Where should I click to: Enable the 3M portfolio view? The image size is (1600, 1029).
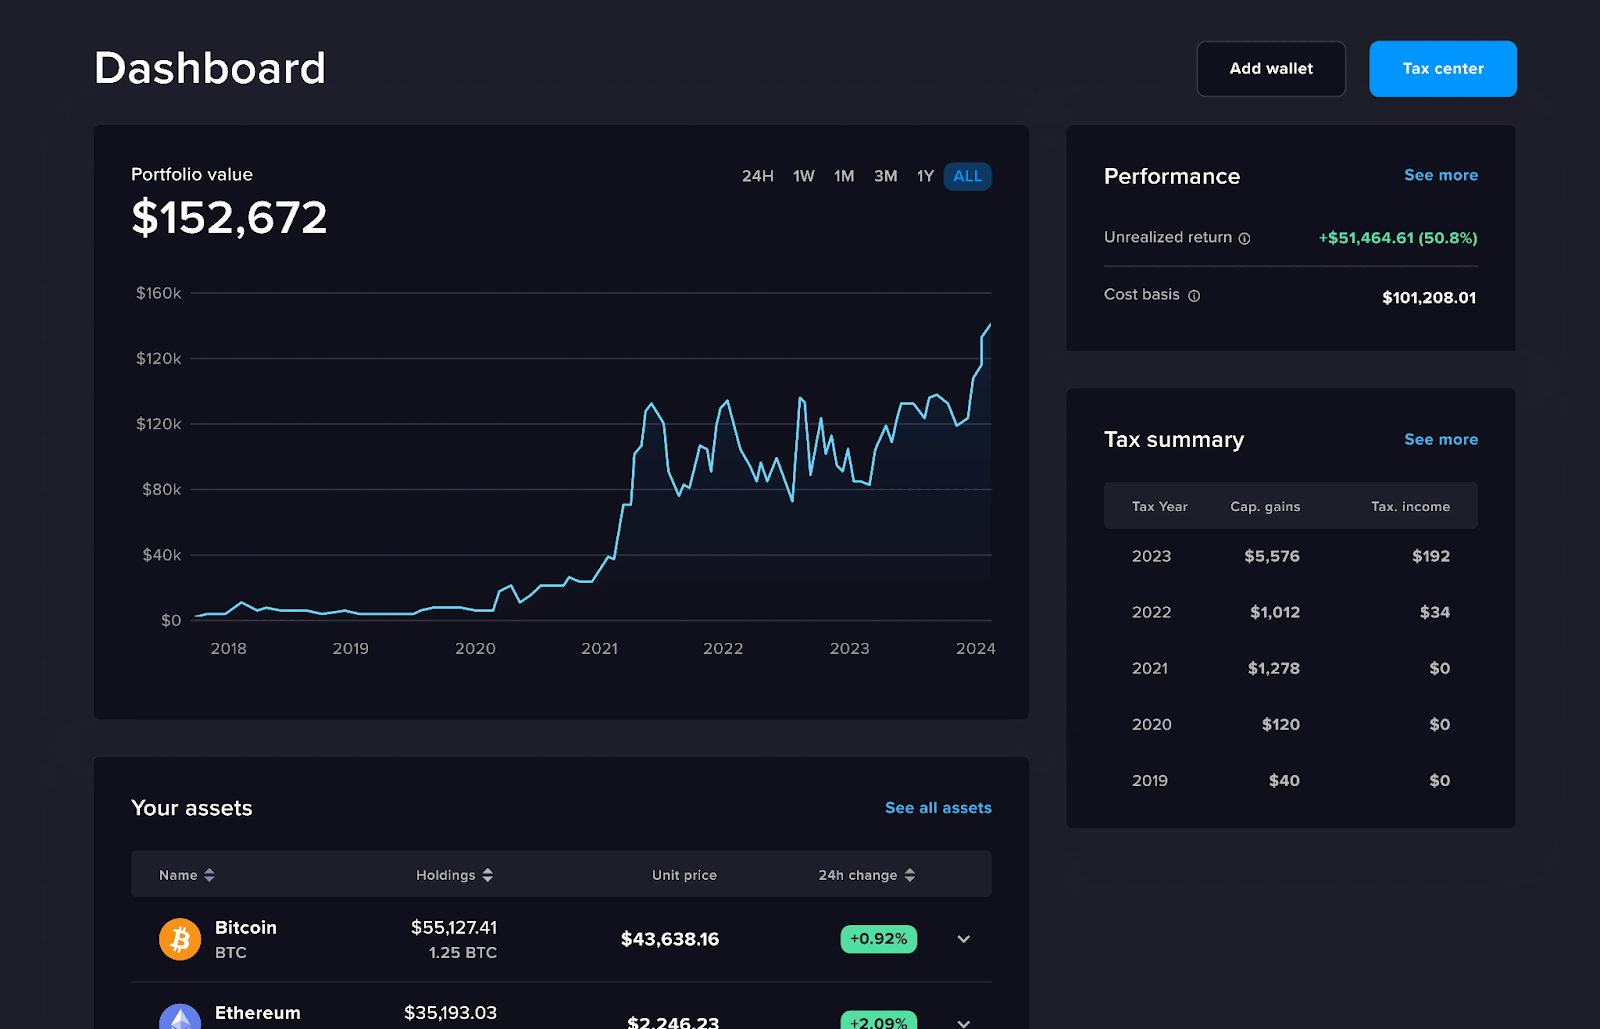pyautogui.click(x=884, y=176)
